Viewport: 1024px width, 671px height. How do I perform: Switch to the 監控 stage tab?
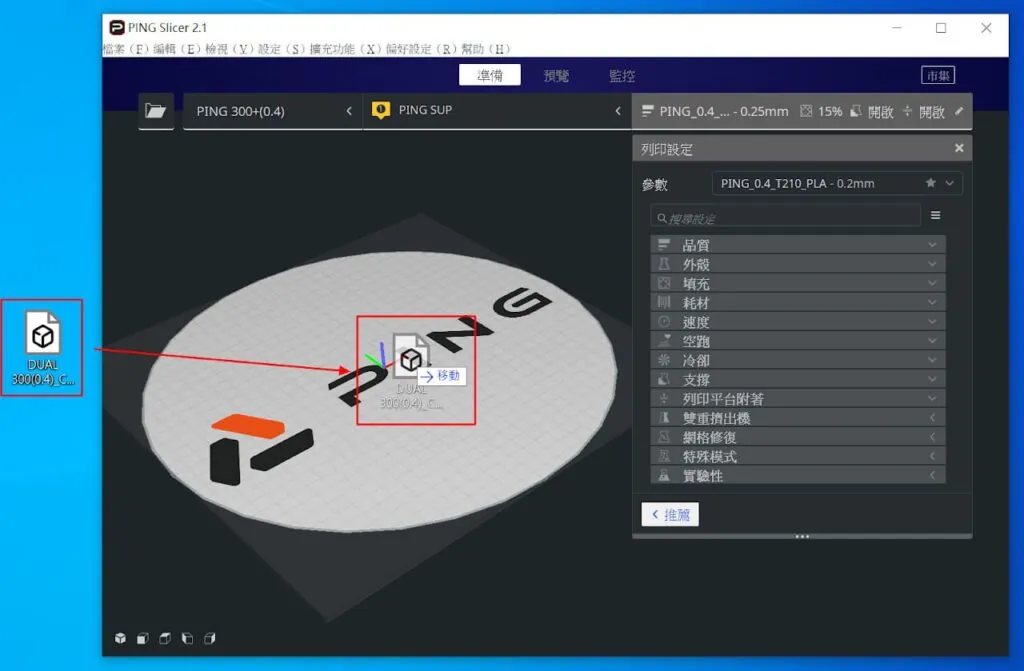pyautogui.click(x=622, y=75)
